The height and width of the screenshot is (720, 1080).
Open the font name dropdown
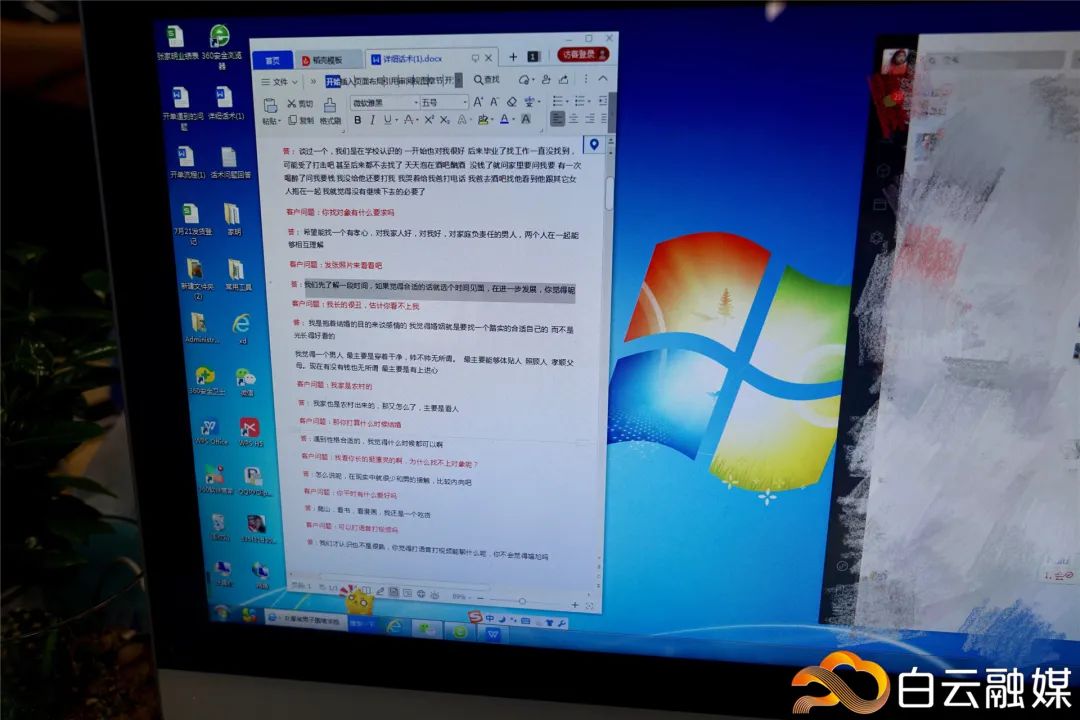pyautogui.click(x=383, y=103)
